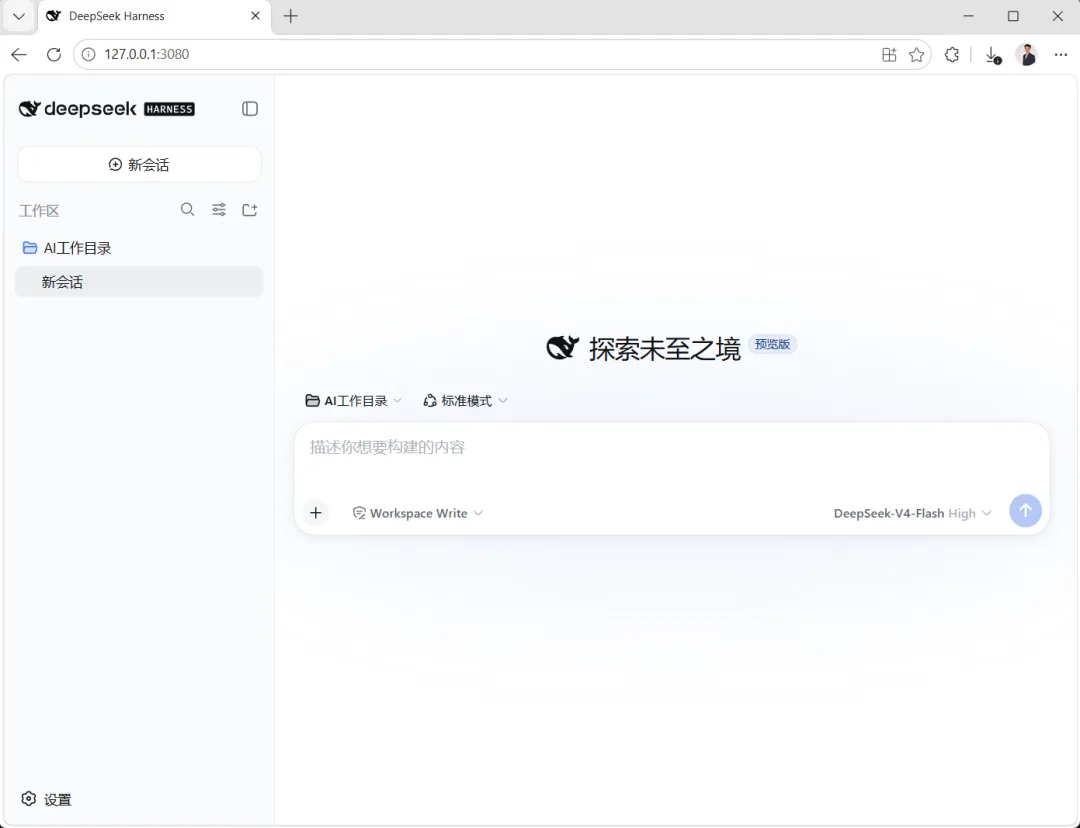Add a new workspace folder icon

[249, 209]
